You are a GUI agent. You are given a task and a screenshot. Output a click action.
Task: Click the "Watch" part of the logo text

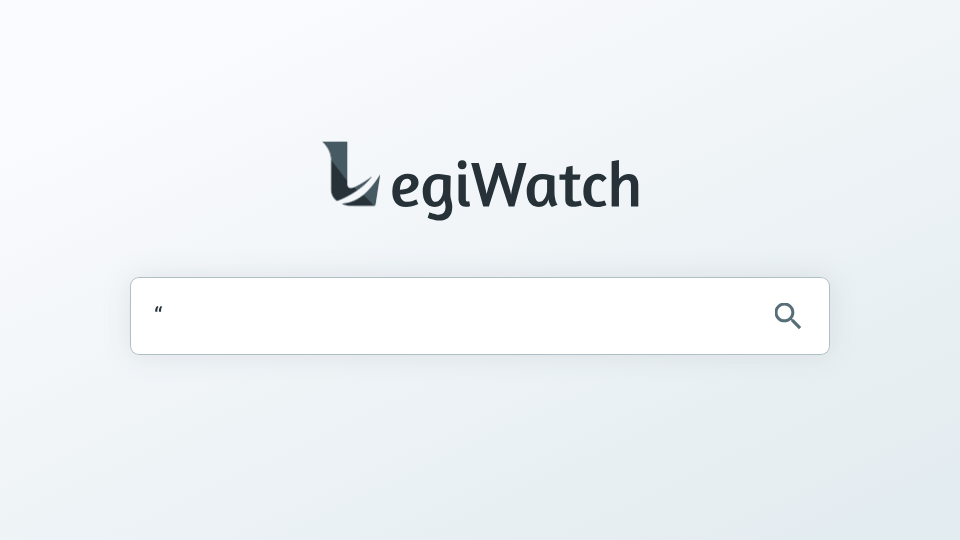[557, 184]
